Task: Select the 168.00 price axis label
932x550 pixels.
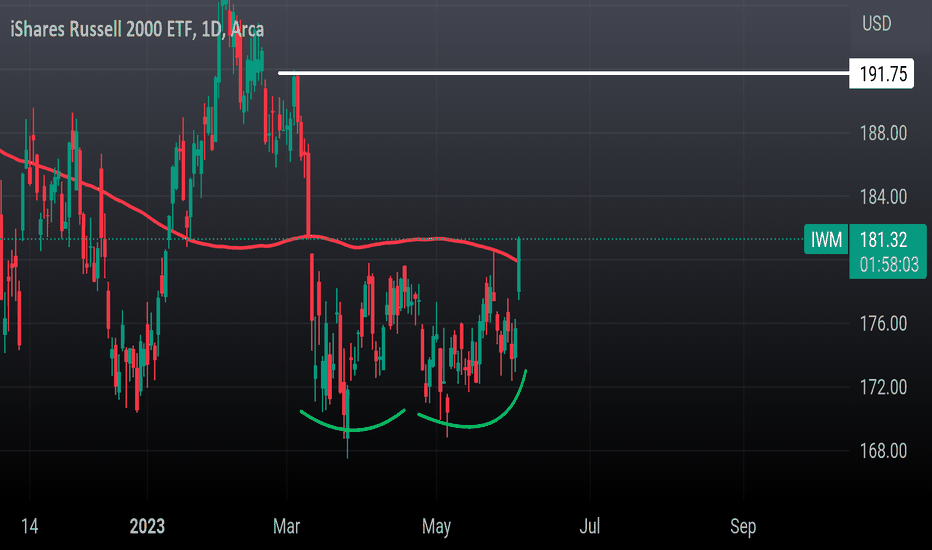Action: (883, 451)
